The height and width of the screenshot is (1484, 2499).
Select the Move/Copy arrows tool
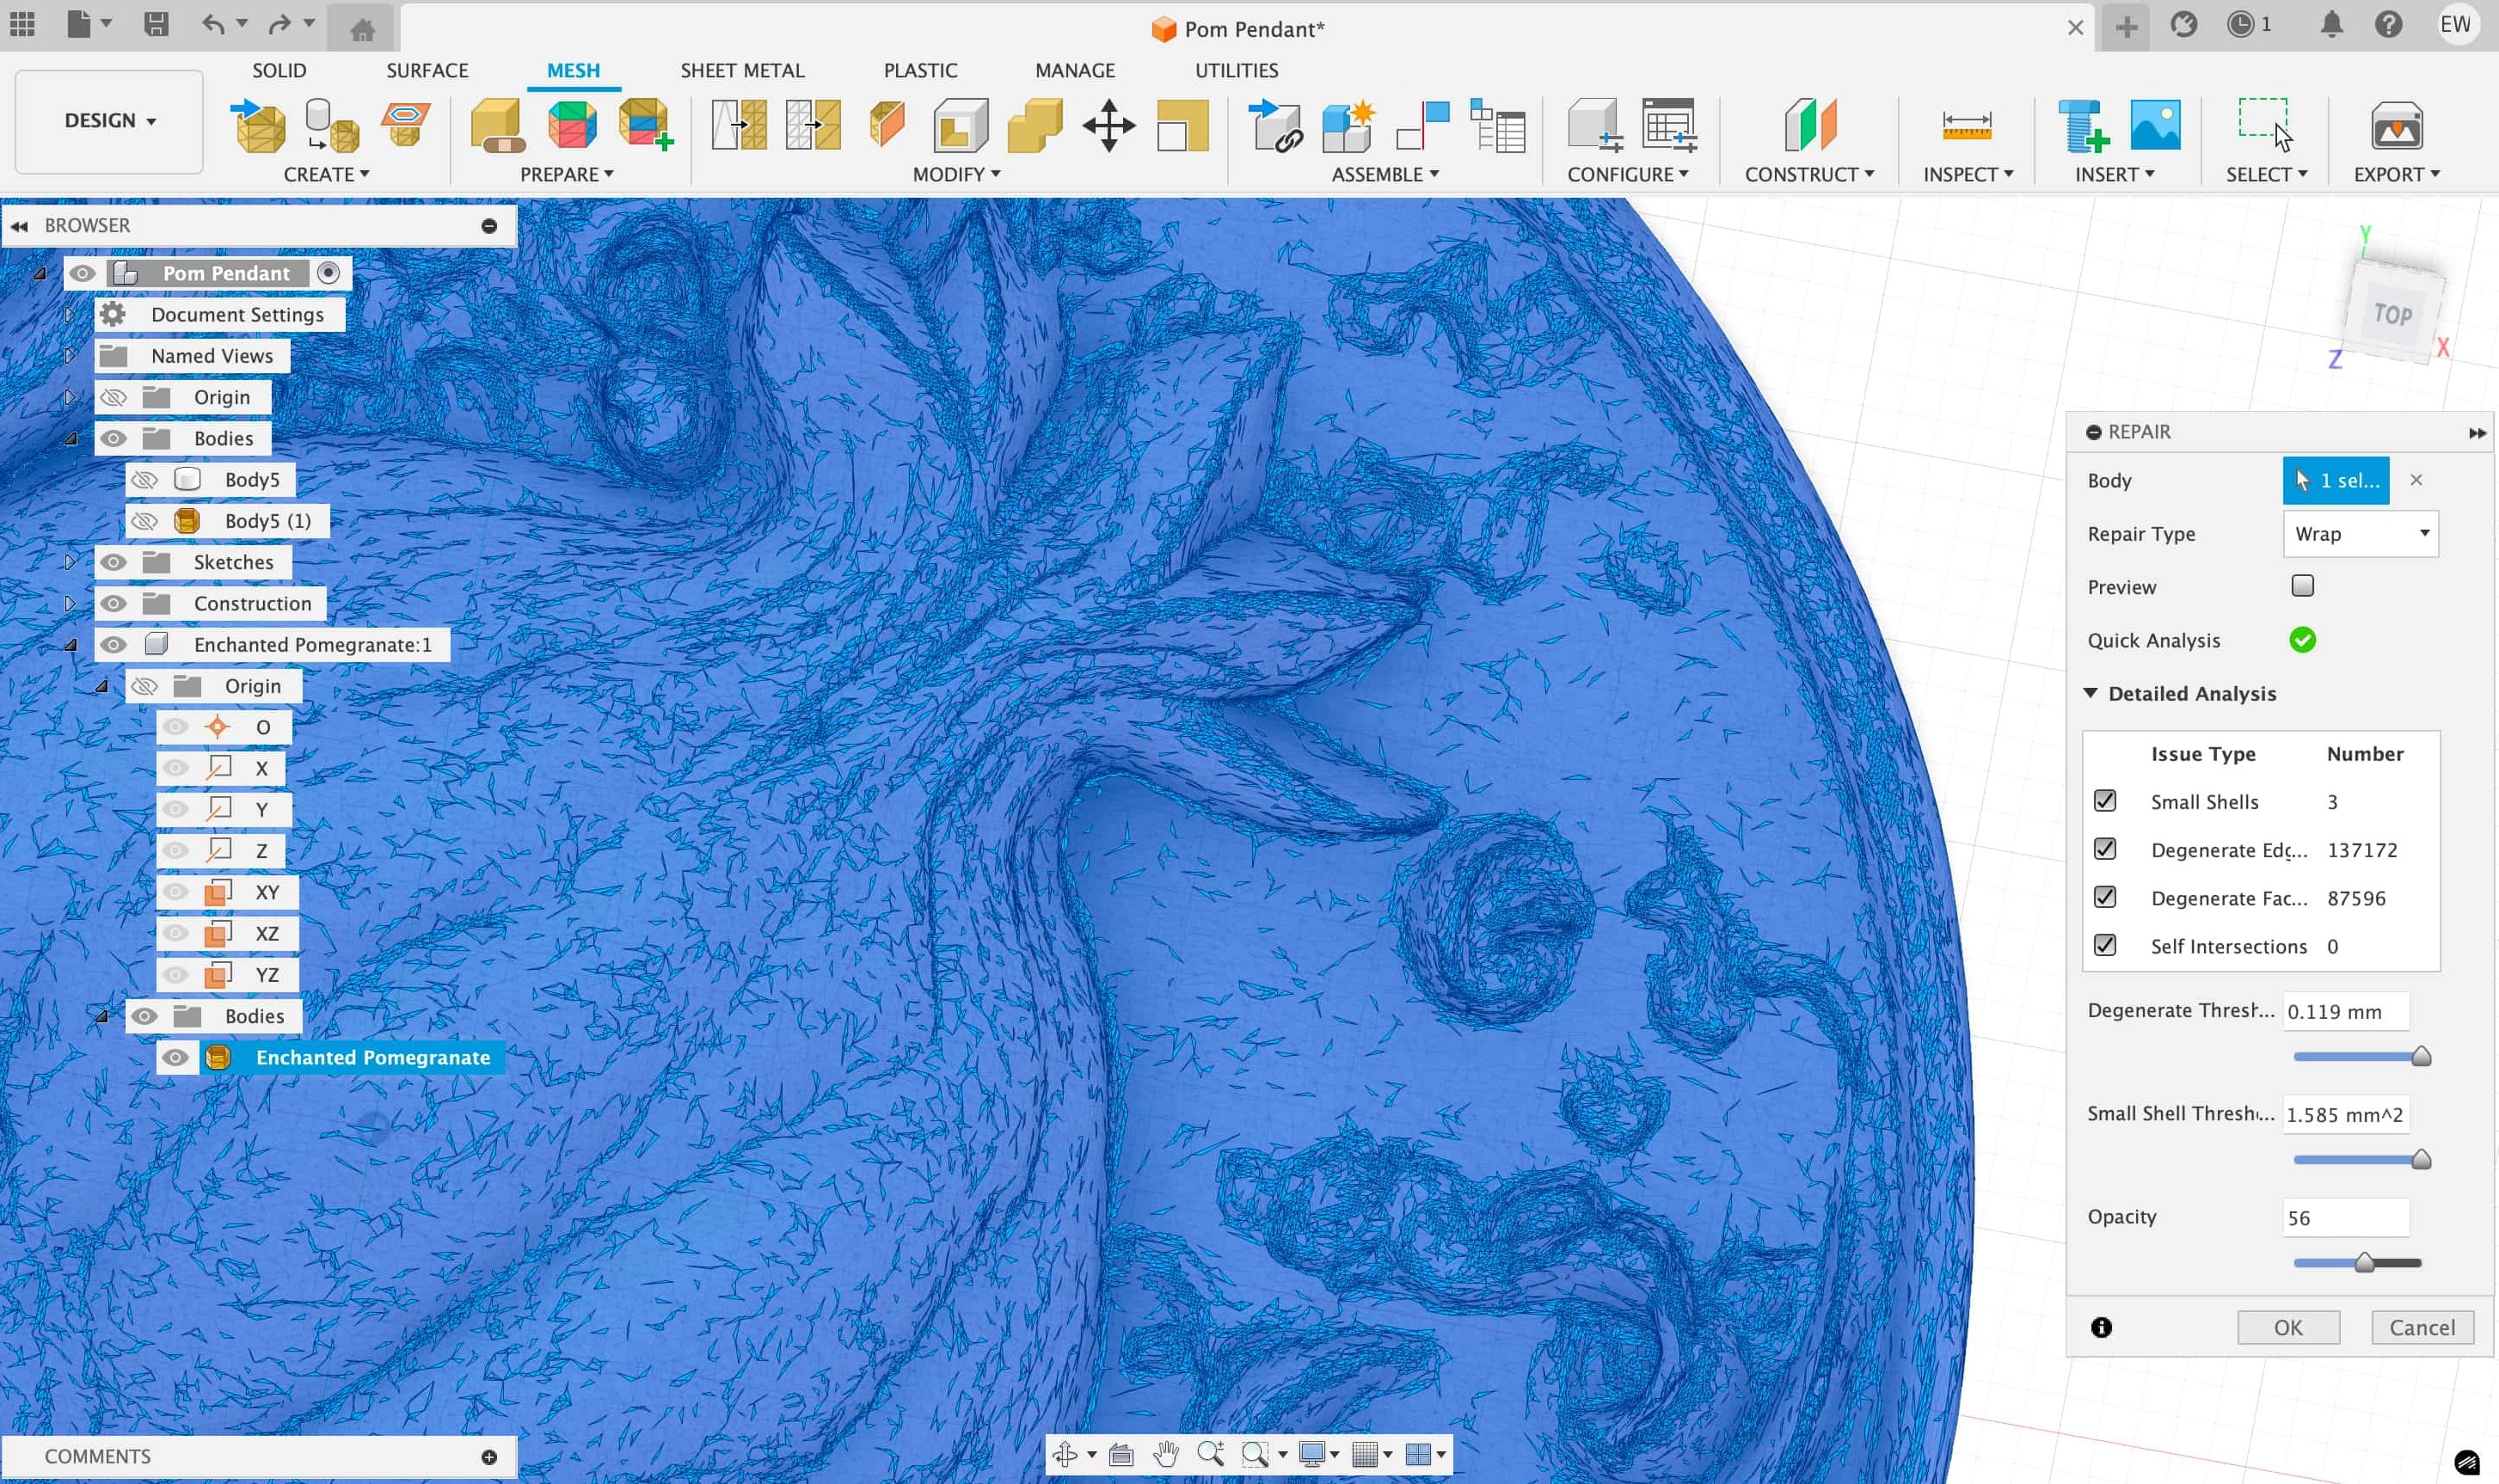[1108, 126]
